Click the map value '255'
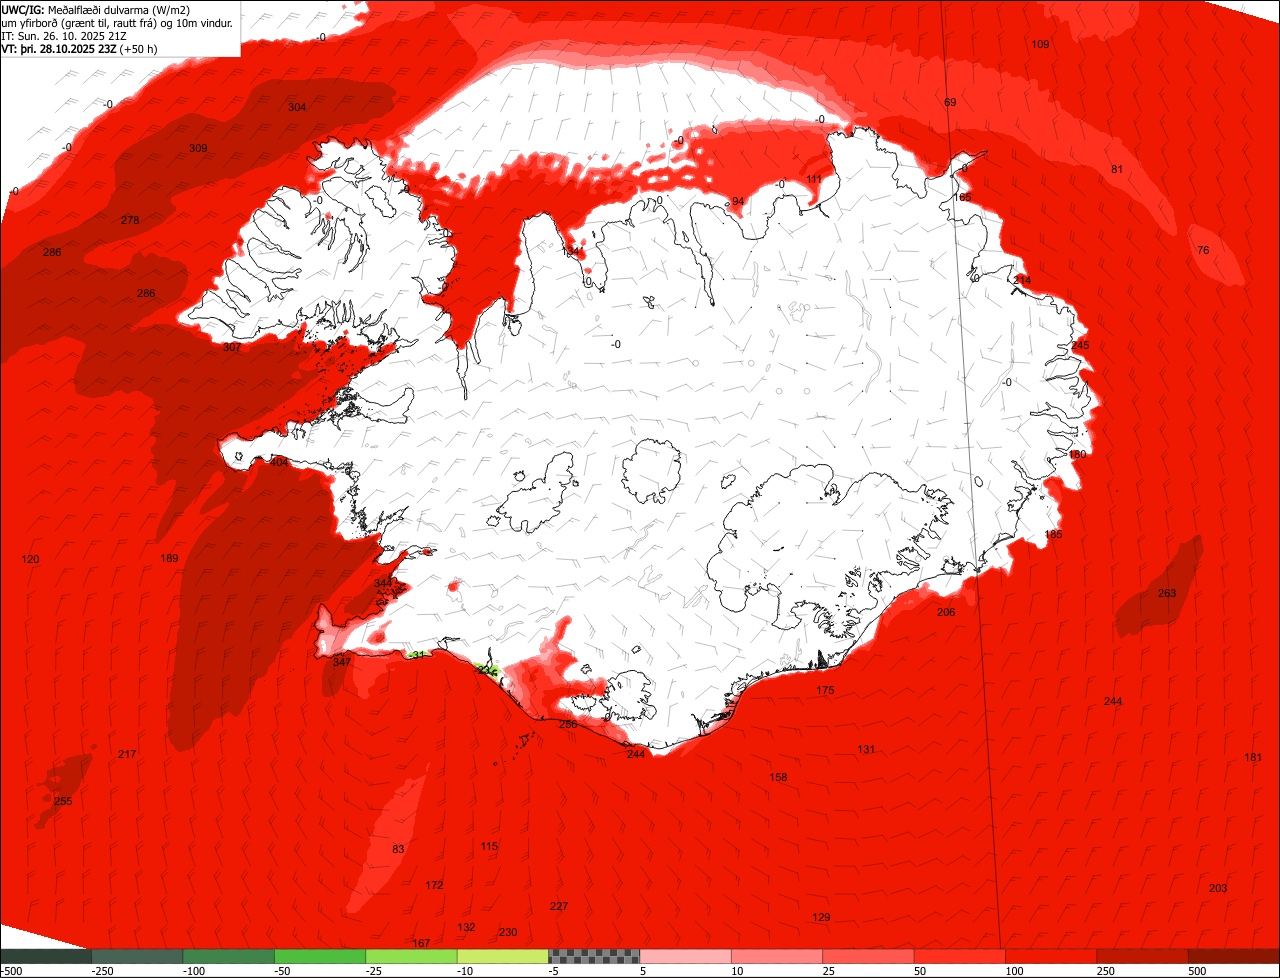Screen dimensions: 1280x978 tap(63, 801)
